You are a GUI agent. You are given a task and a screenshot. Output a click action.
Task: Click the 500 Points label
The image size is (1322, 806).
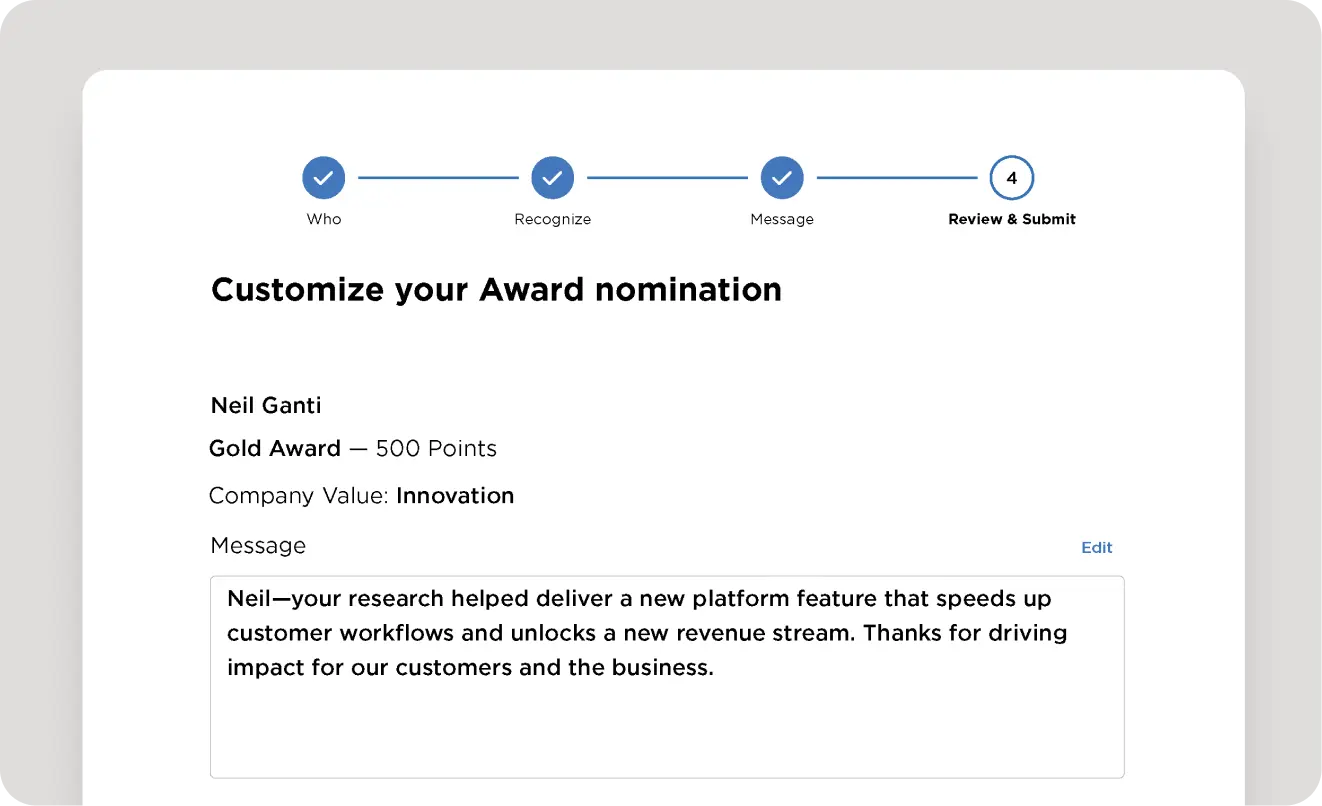(436, 448)
